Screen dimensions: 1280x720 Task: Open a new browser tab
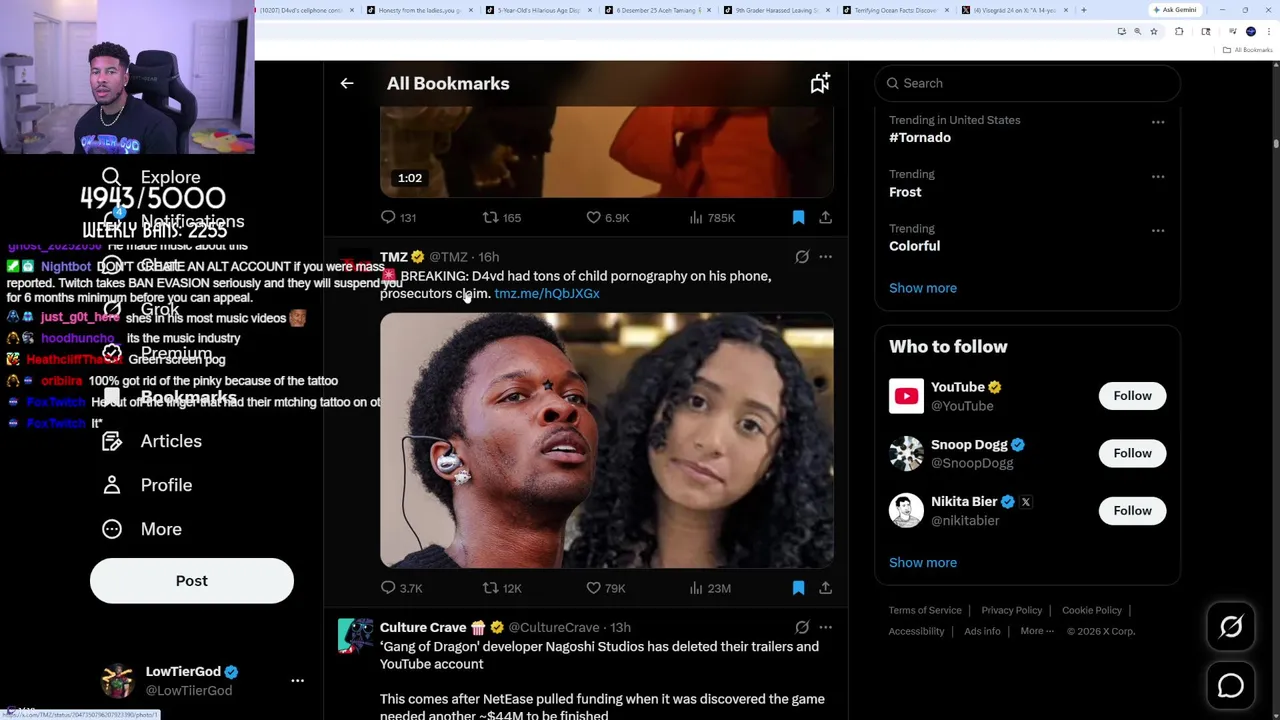click(x=1085, y=10)
